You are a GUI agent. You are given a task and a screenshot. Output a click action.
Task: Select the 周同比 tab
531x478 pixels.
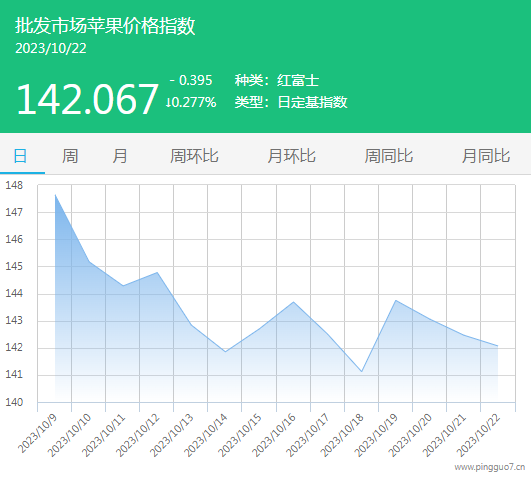388,156
